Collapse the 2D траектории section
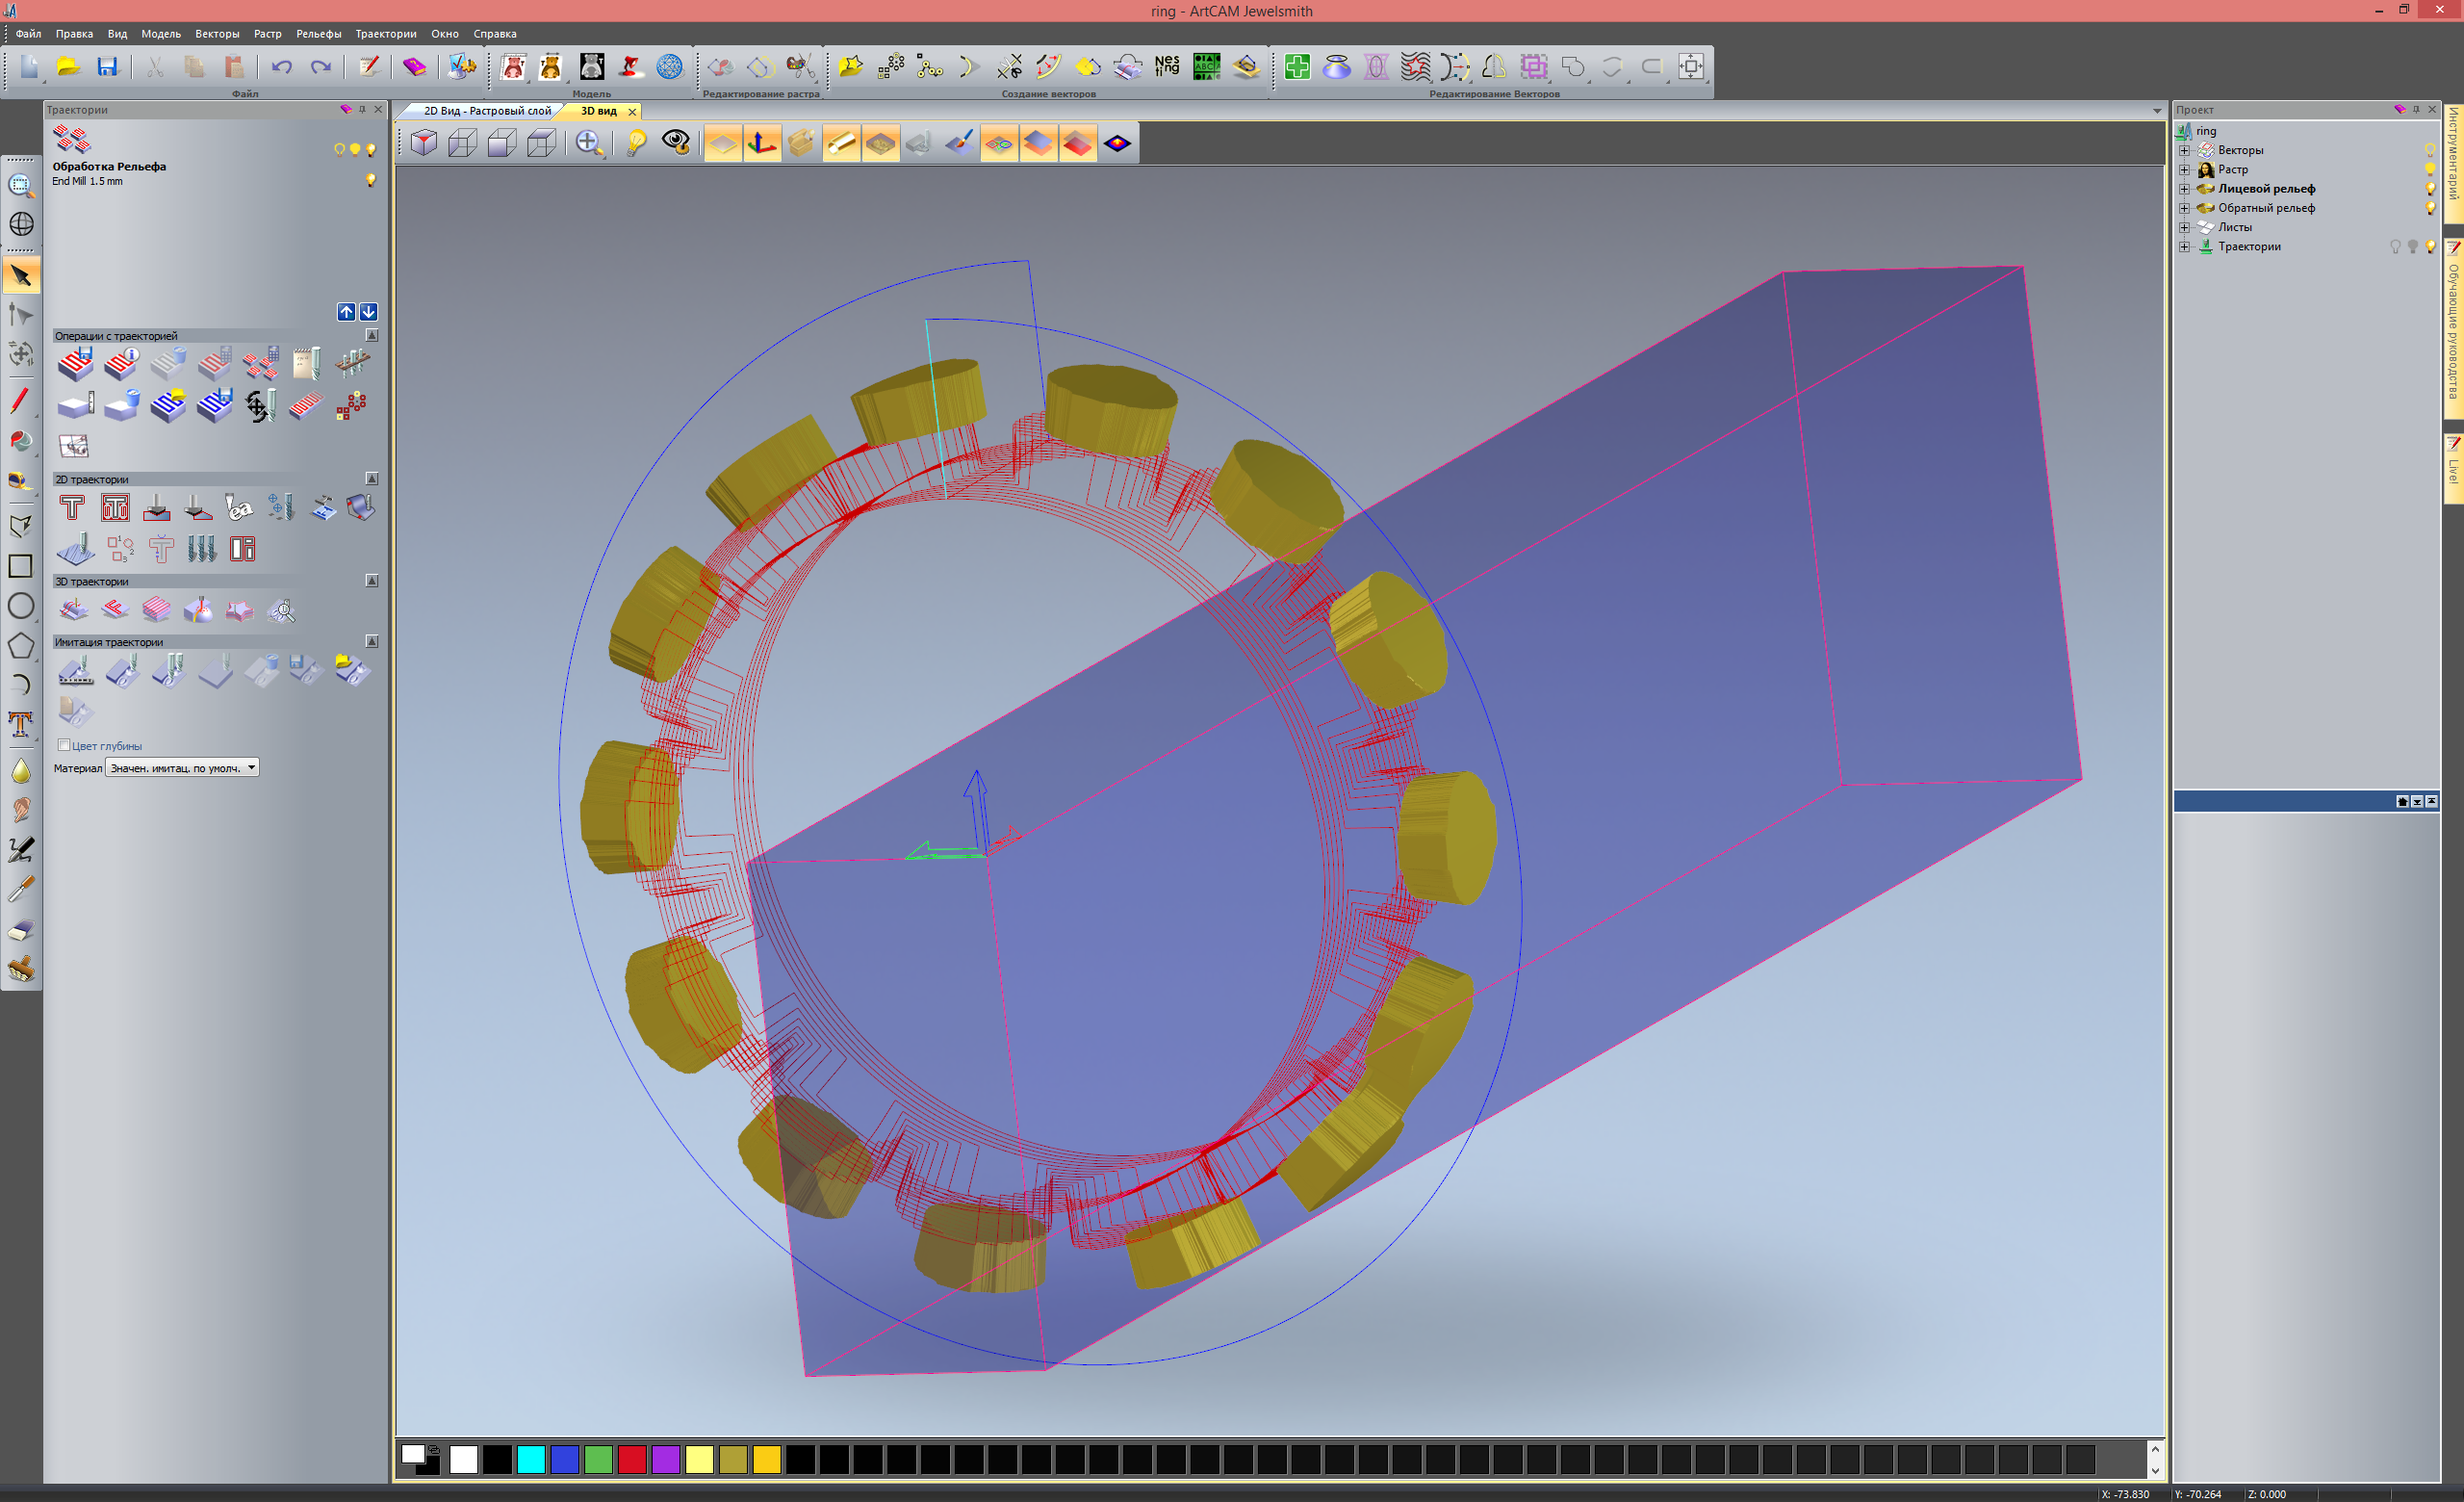Viewport: 2464px width, 1502px height. point(372,479)
